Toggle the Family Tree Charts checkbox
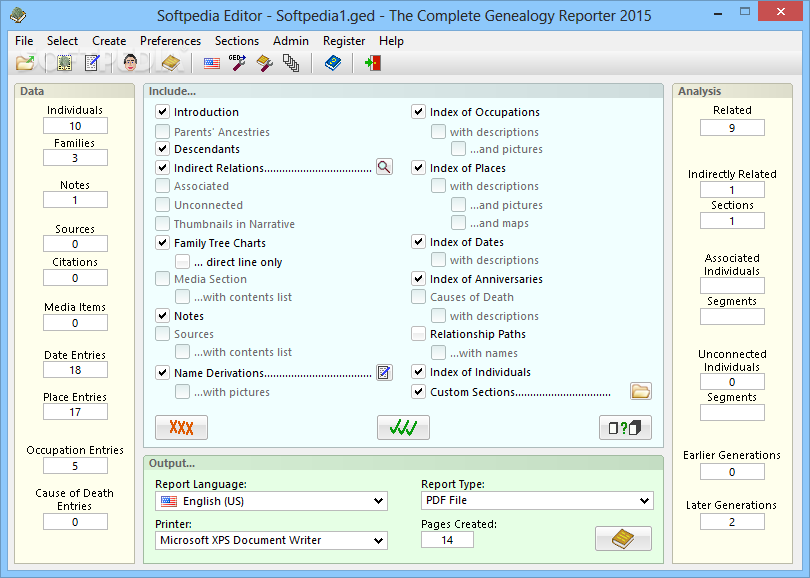Screen dimensions: 810x578 (163, 243)
